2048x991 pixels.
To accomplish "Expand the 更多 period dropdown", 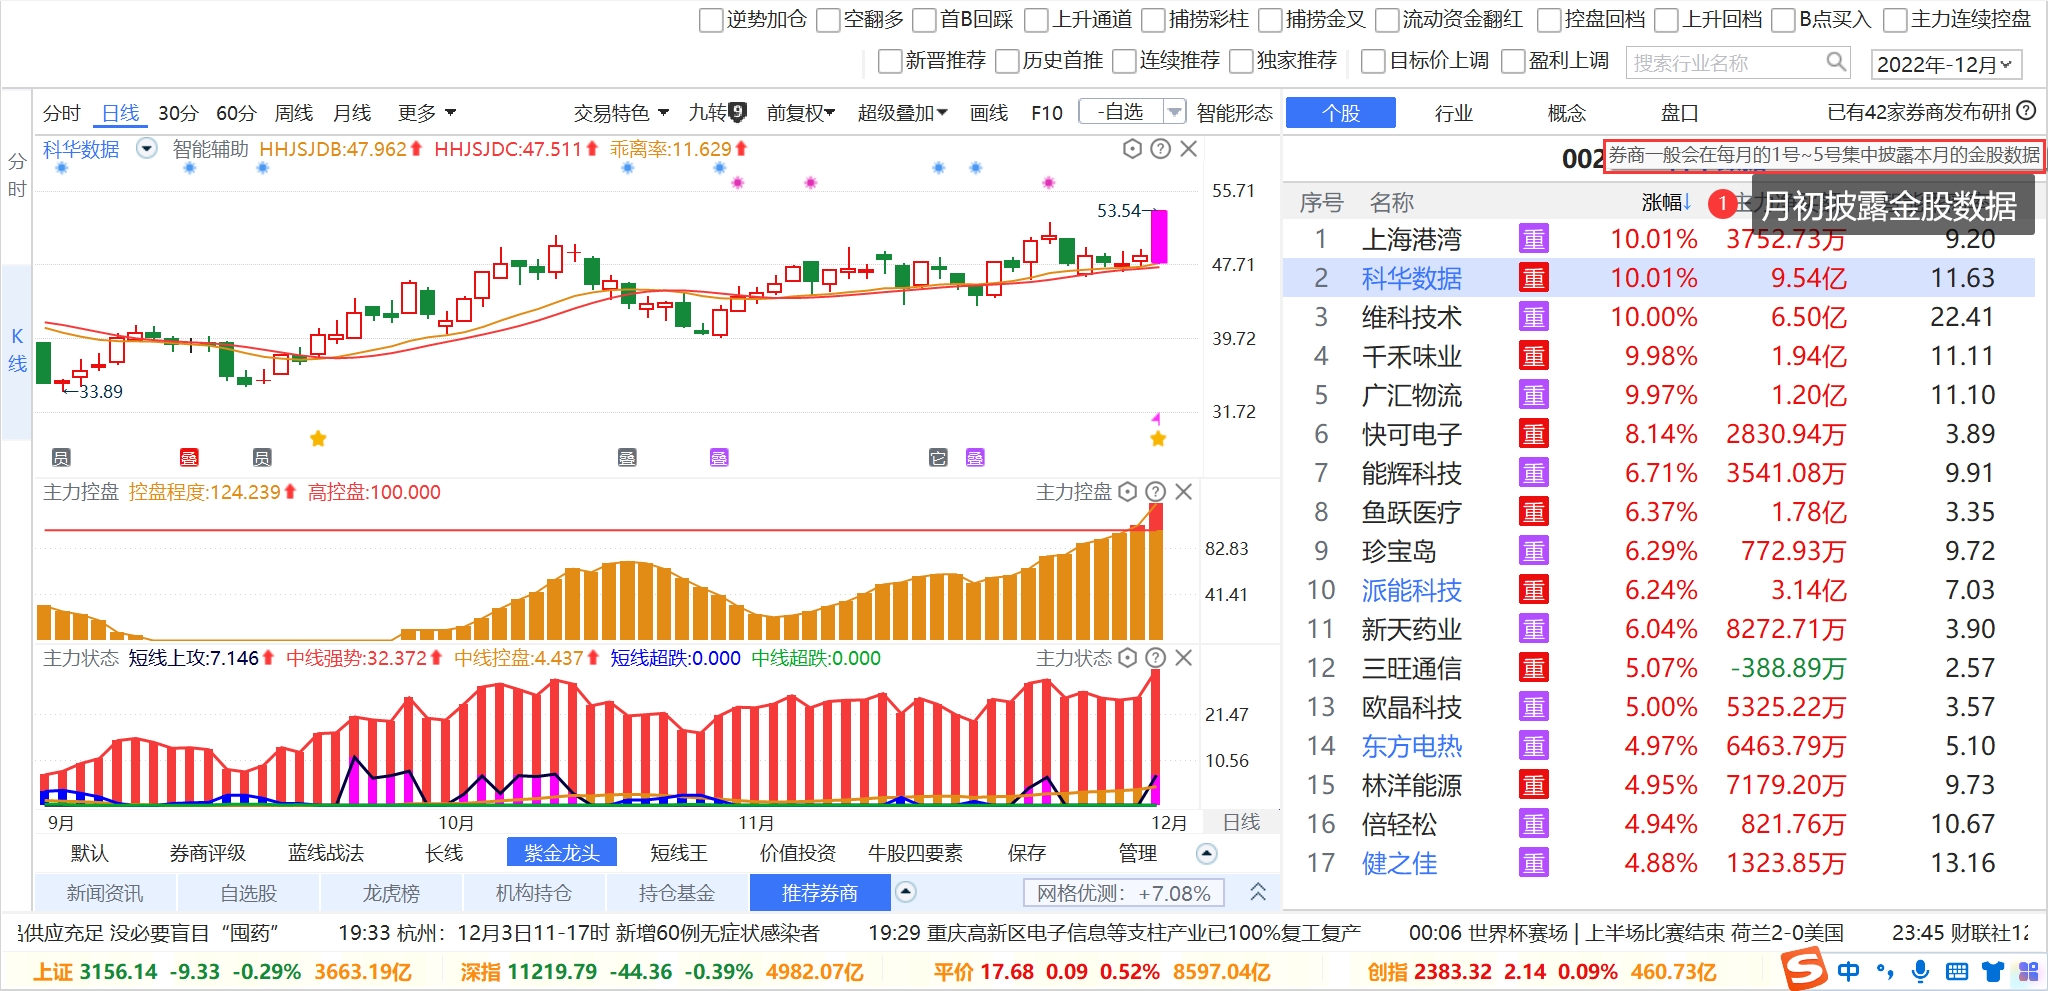I will tap(427, 113).
